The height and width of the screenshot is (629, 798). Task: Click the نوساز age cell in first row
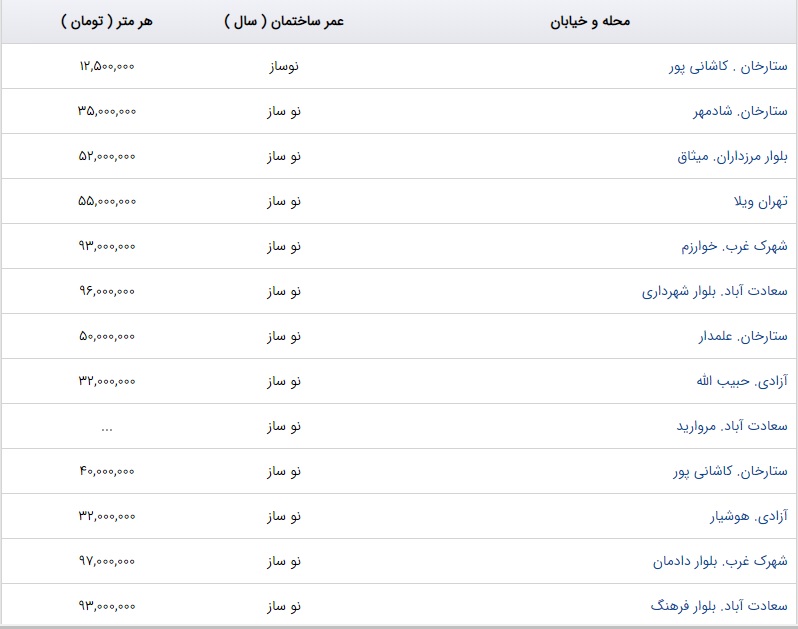click(283, 66)
